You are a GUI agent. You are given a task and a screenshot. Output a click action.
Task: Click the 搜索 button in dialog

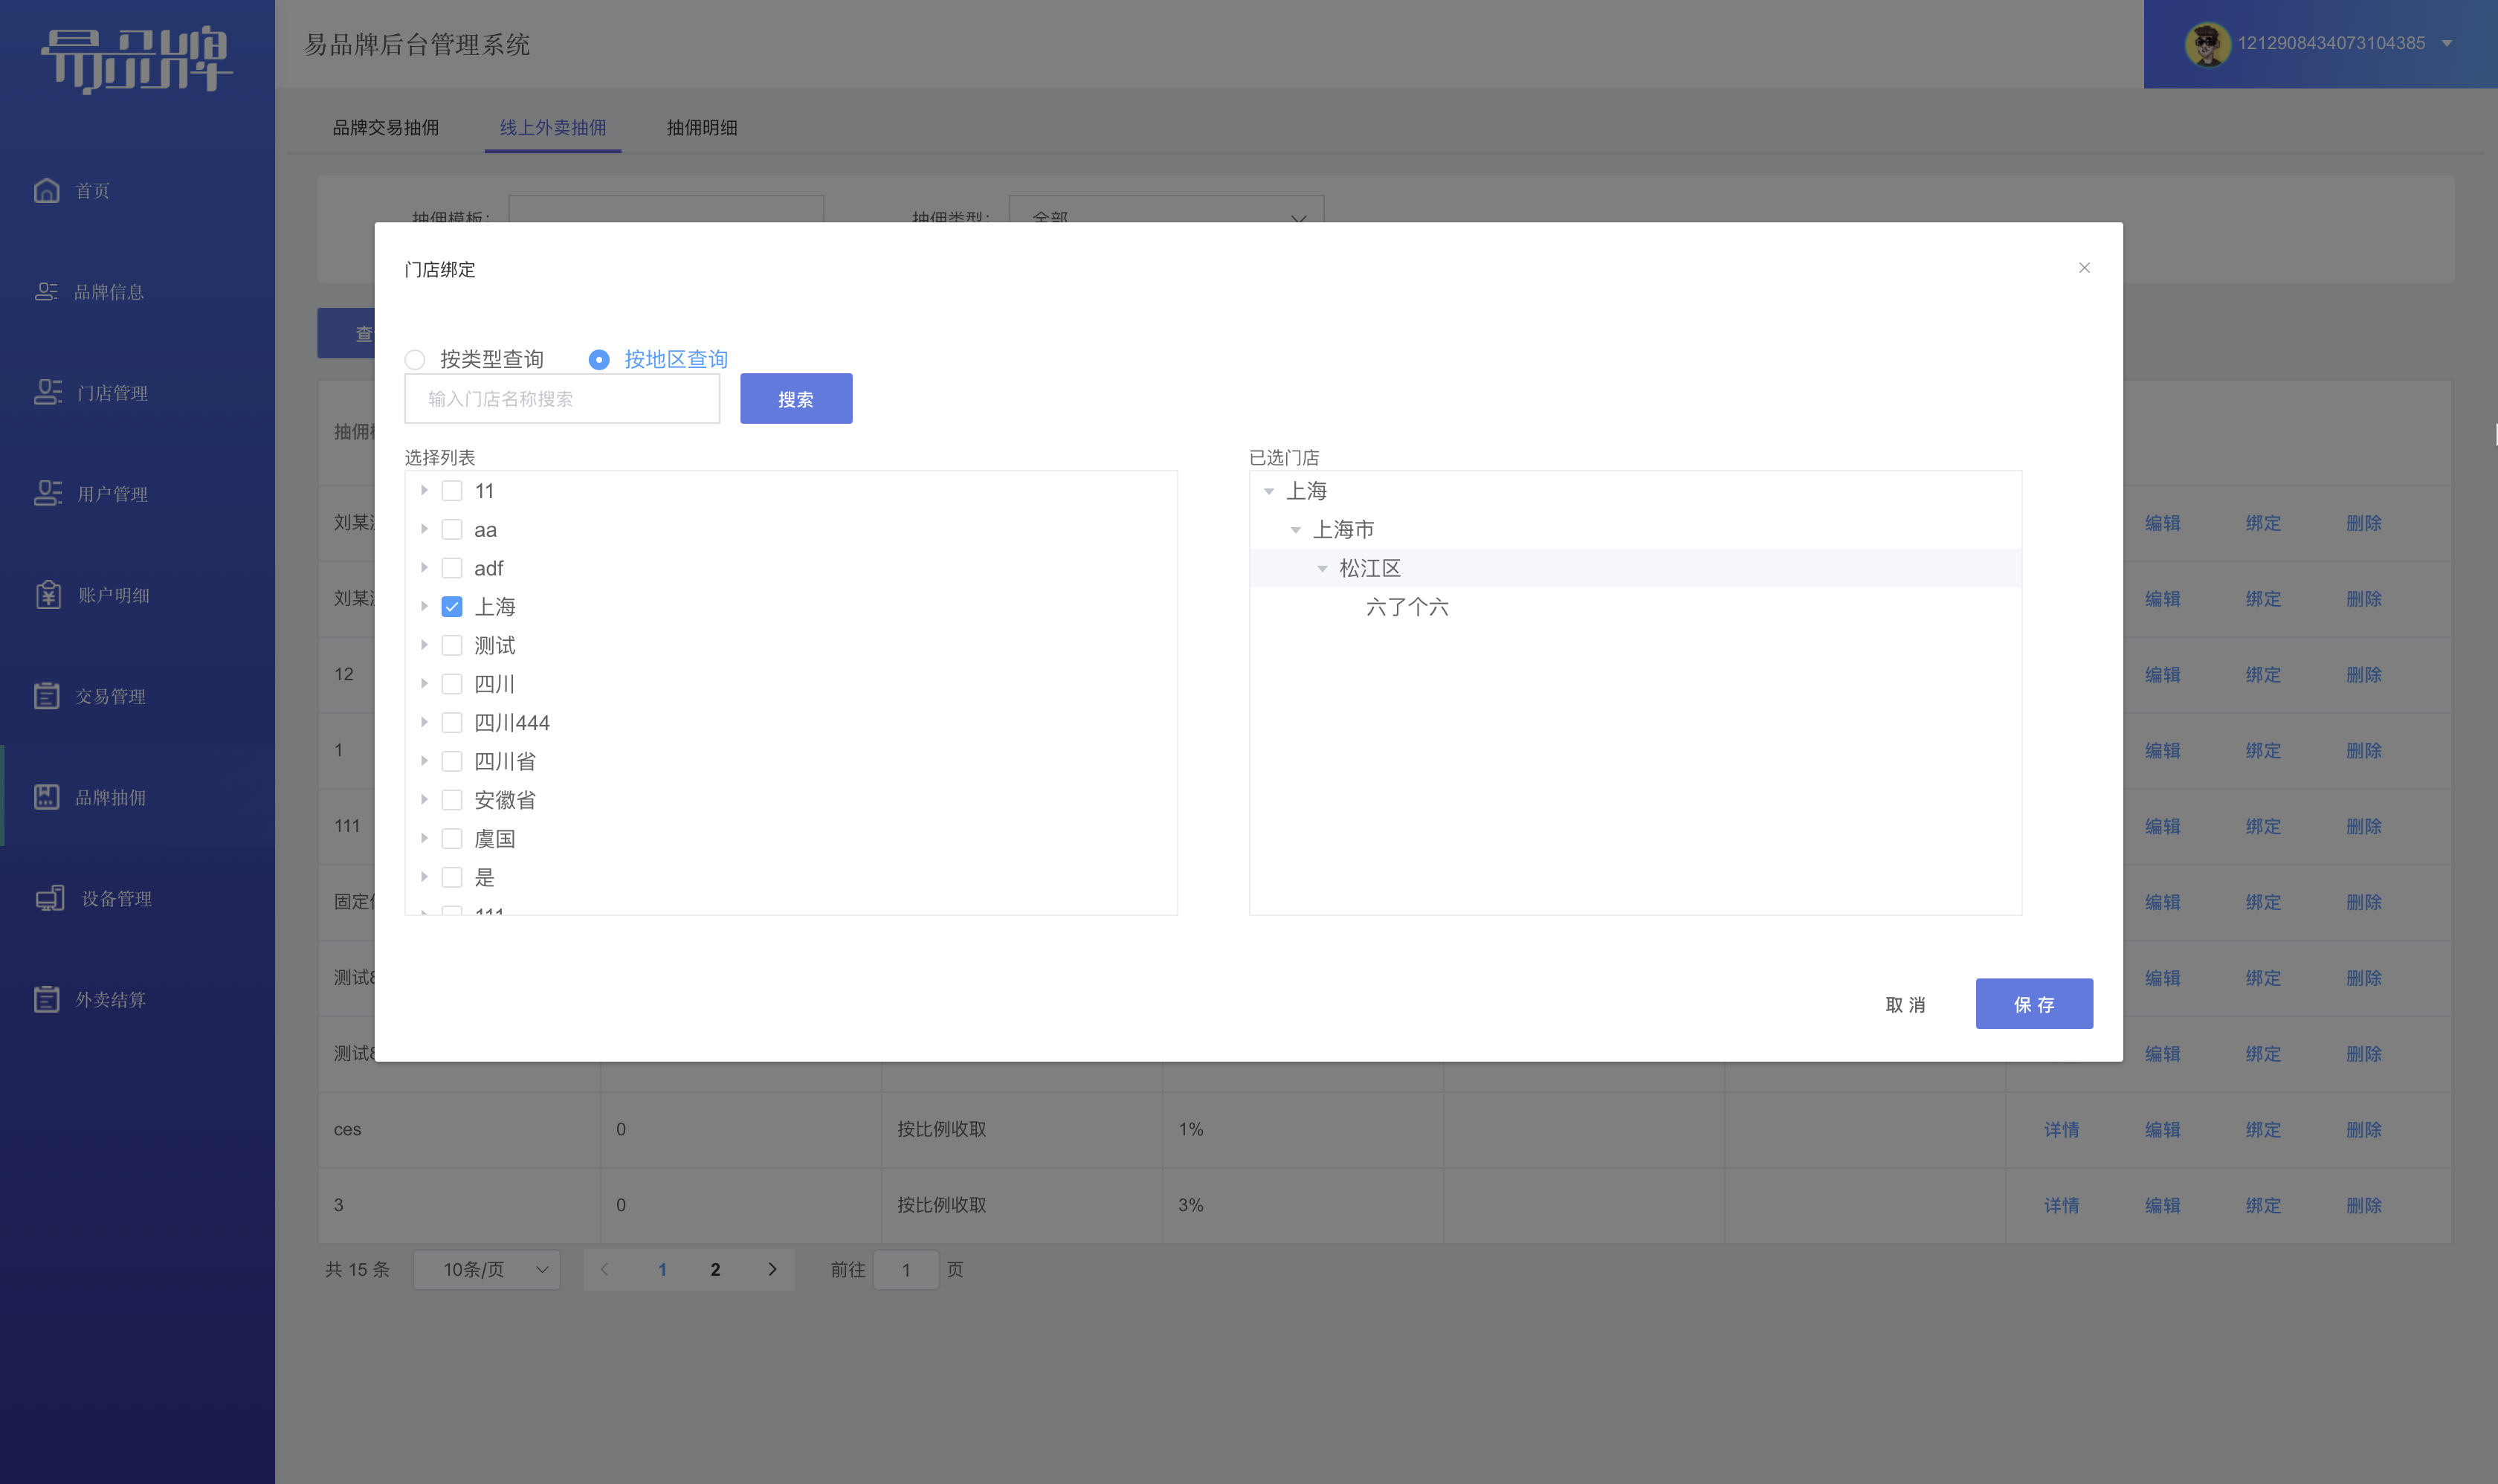point(796,399)
